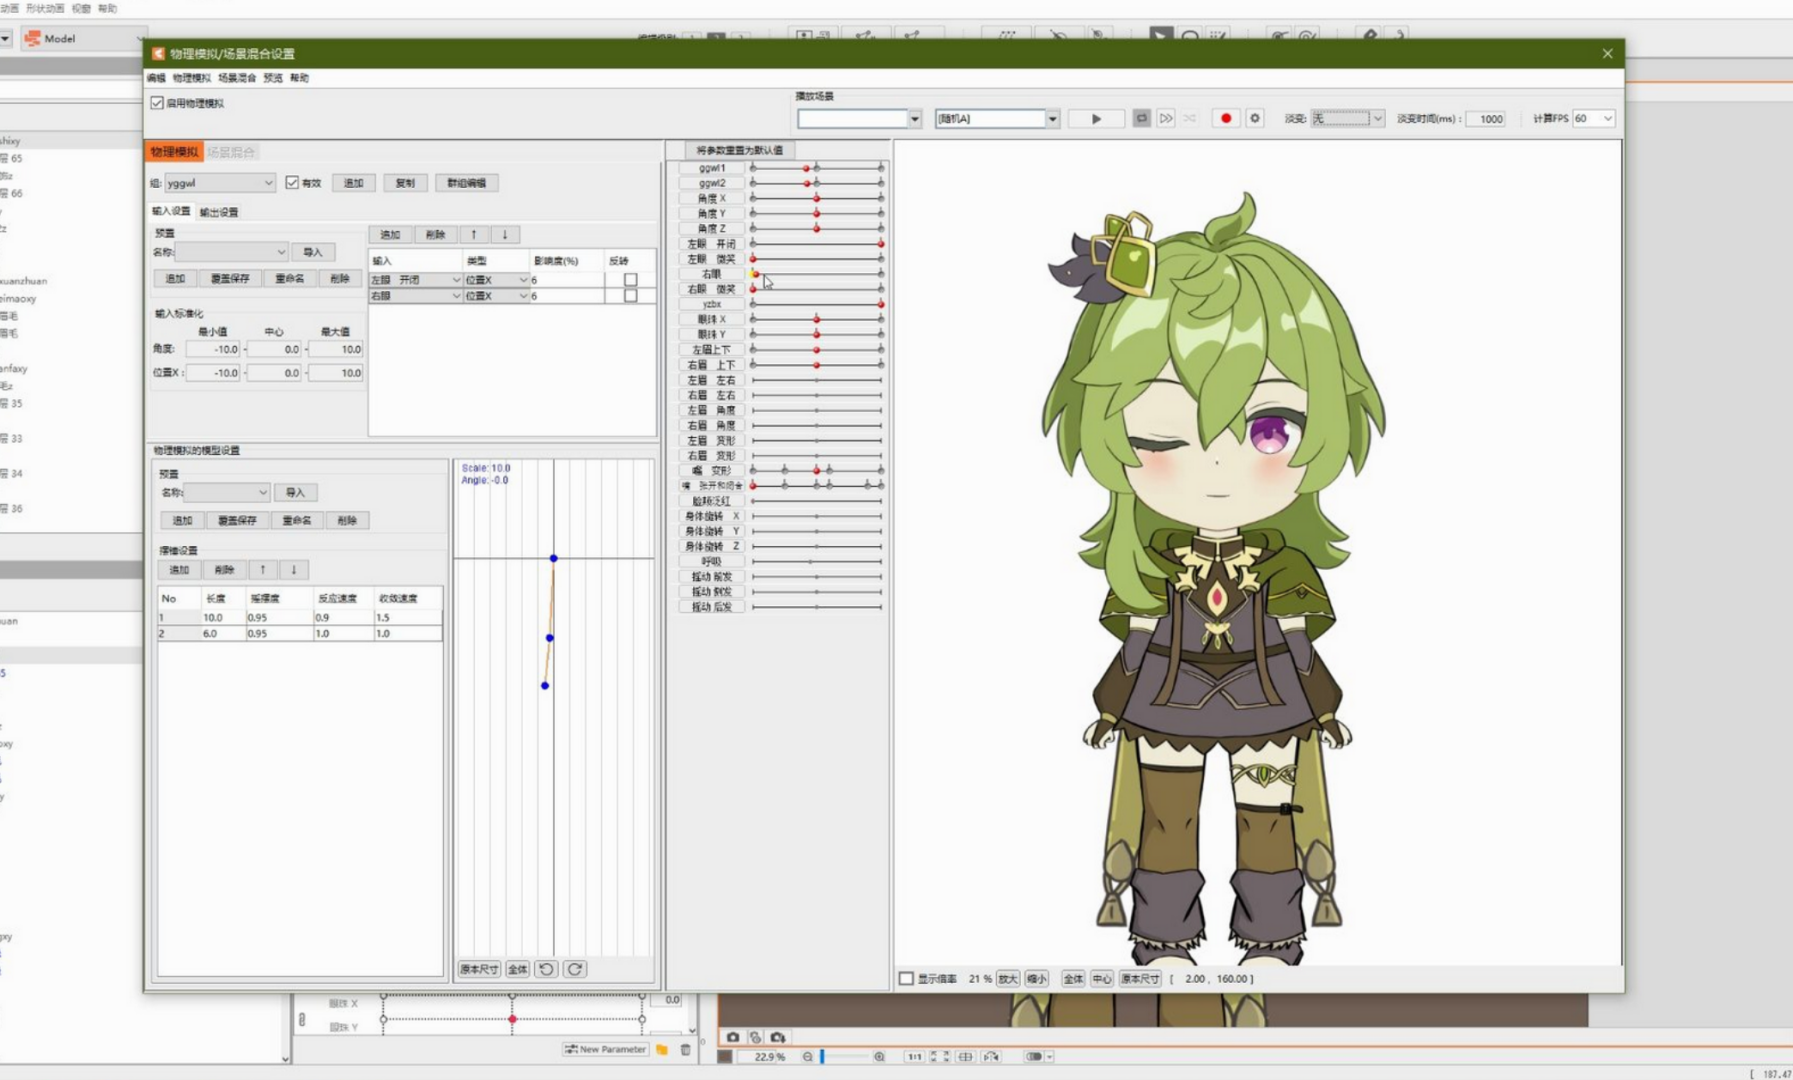The image size is (1793, 1080).
Task: Open the 帮助 menu in dialog
Action: click(x=299, y=78)
